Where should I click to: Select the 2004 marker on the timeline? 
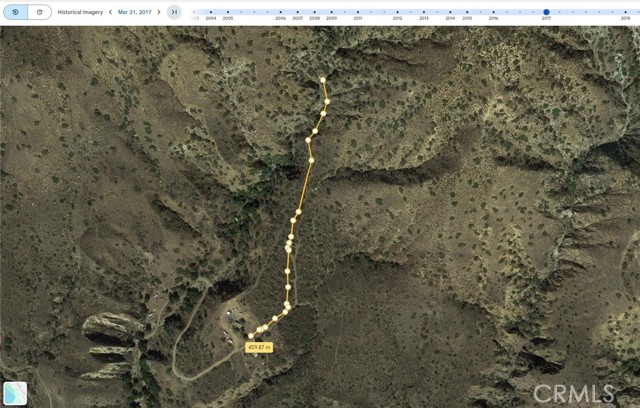tap(211, 12)
